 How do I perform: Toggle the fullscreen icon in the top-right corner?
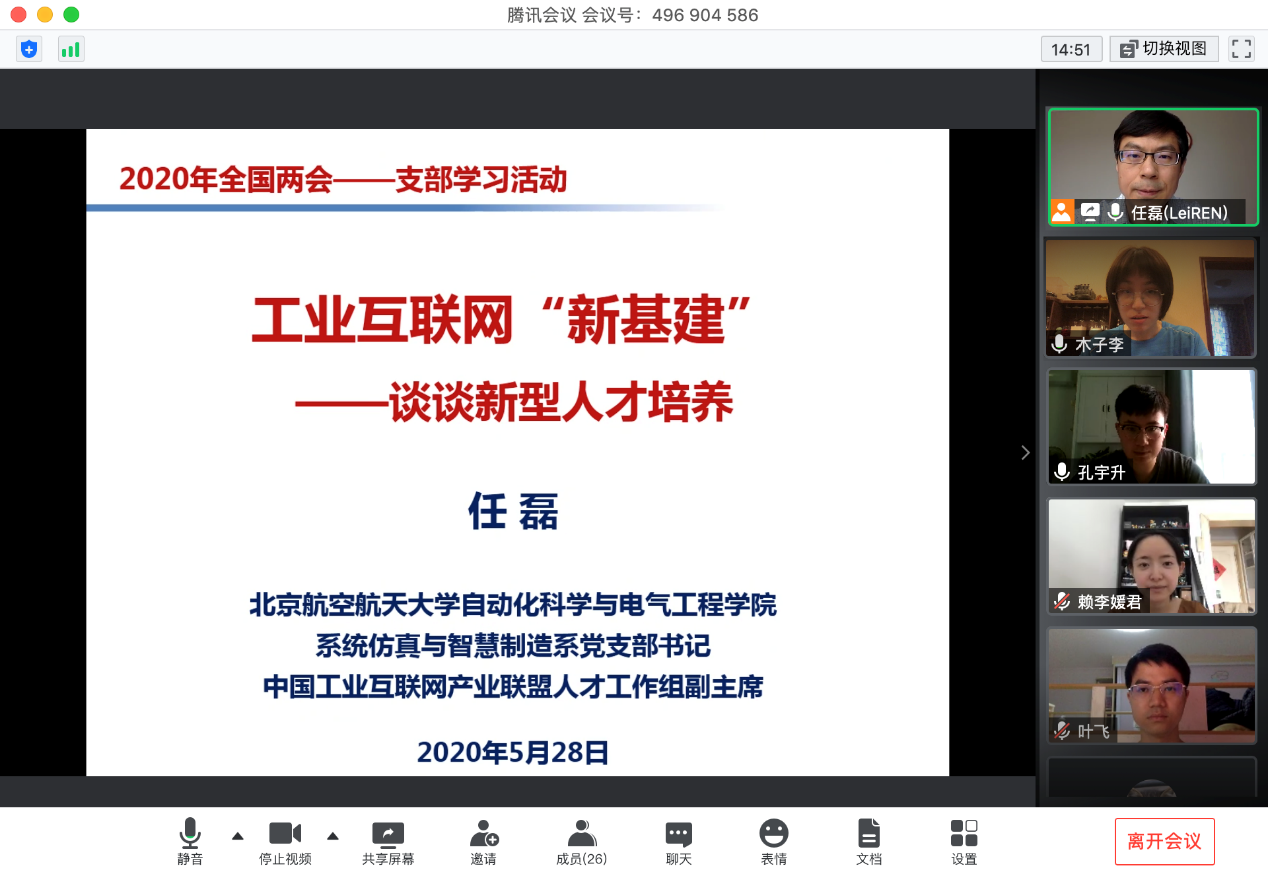point(1241,49)
